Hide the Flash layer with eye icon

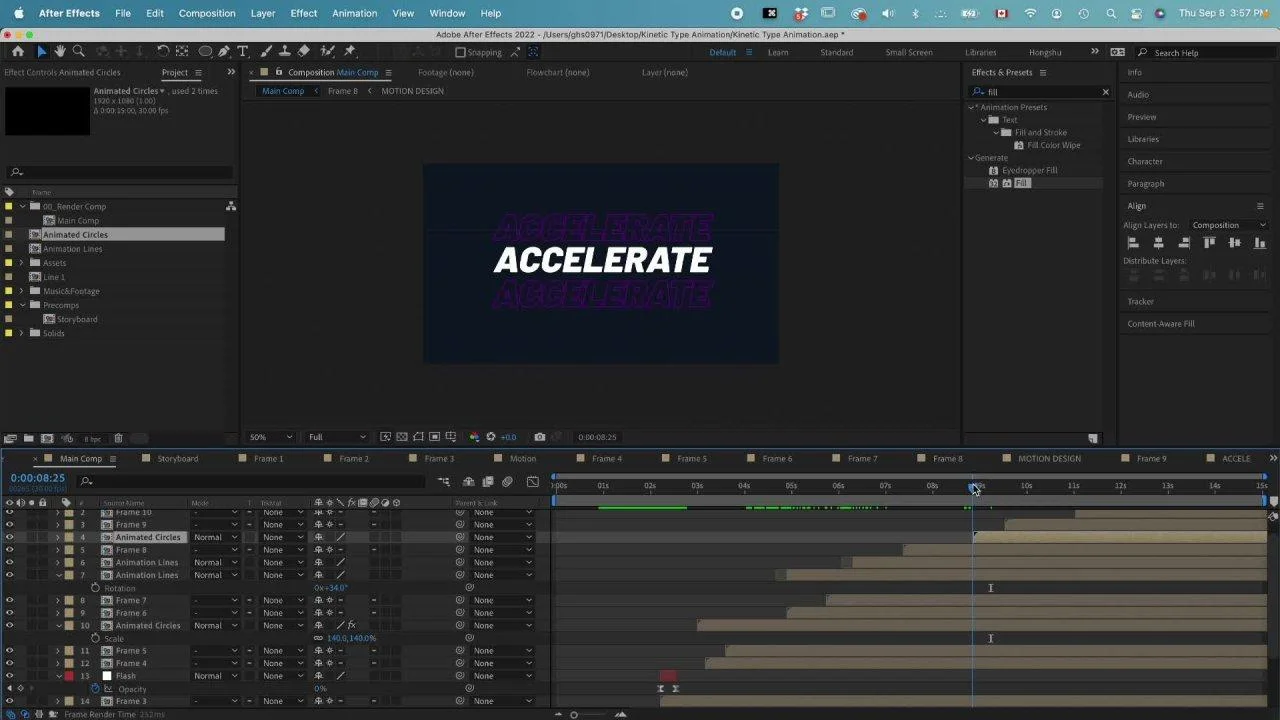point(10,676)
